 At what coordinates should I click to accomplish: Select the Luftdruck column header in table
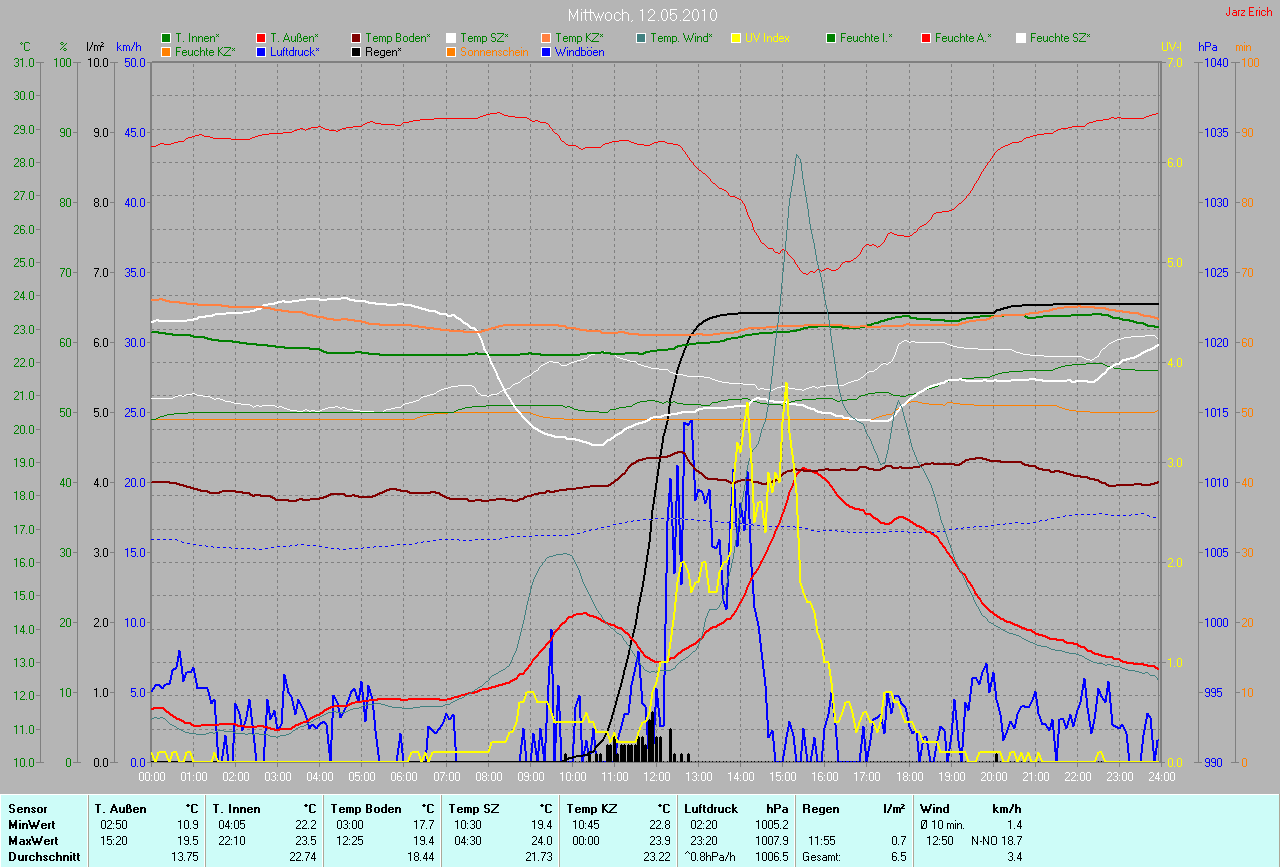711,808
